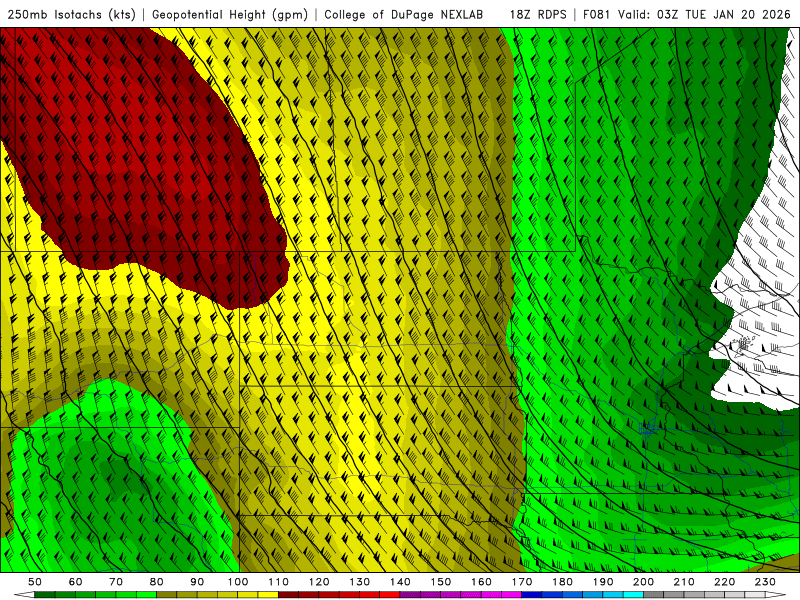
Task: Pick the cyan swatch left of 200
Action: tap(633, 595)
